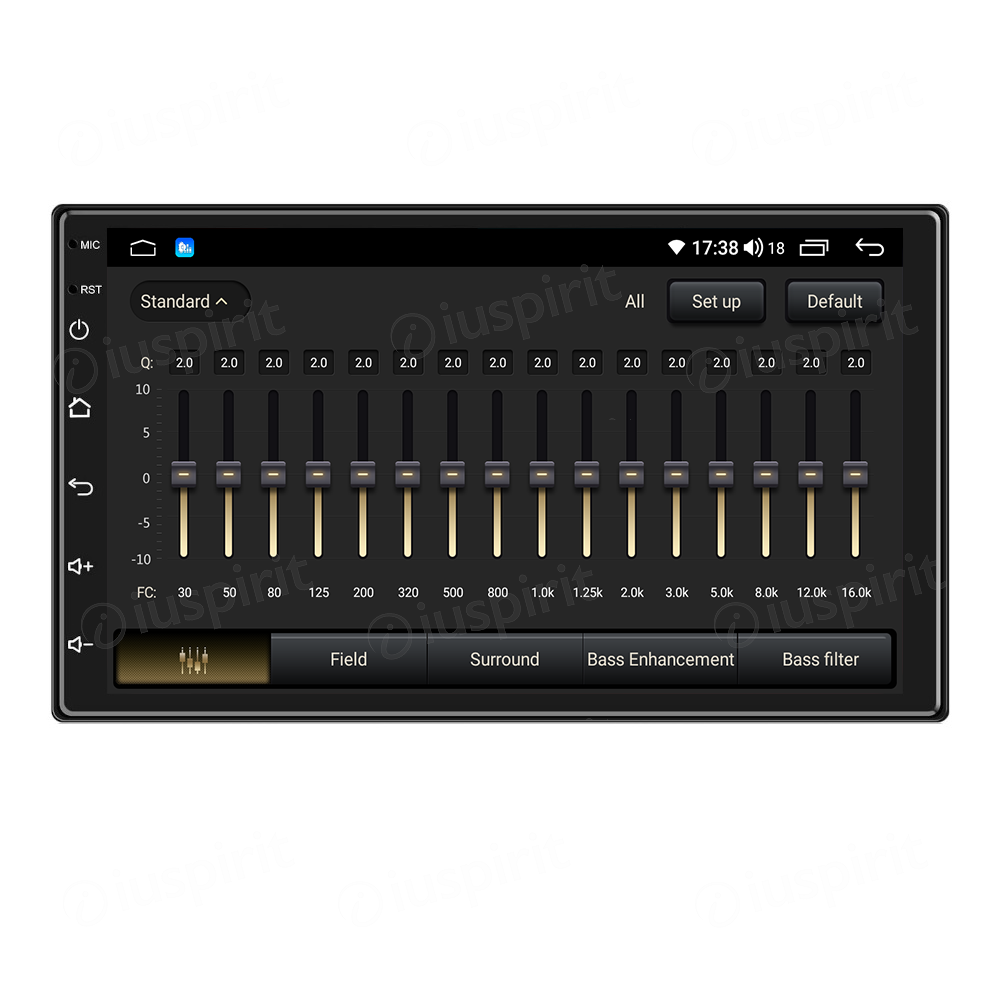Image resolution: width=1000 pixels, height=1000 pixels.
Task: Tap the volume down side button
Action: tap(80, 645)
